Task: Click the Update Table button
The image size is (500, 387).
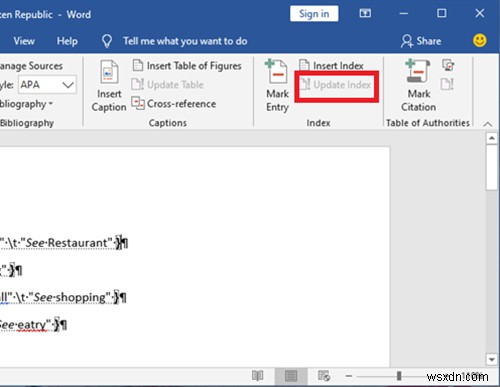Action: click(167, 85)
